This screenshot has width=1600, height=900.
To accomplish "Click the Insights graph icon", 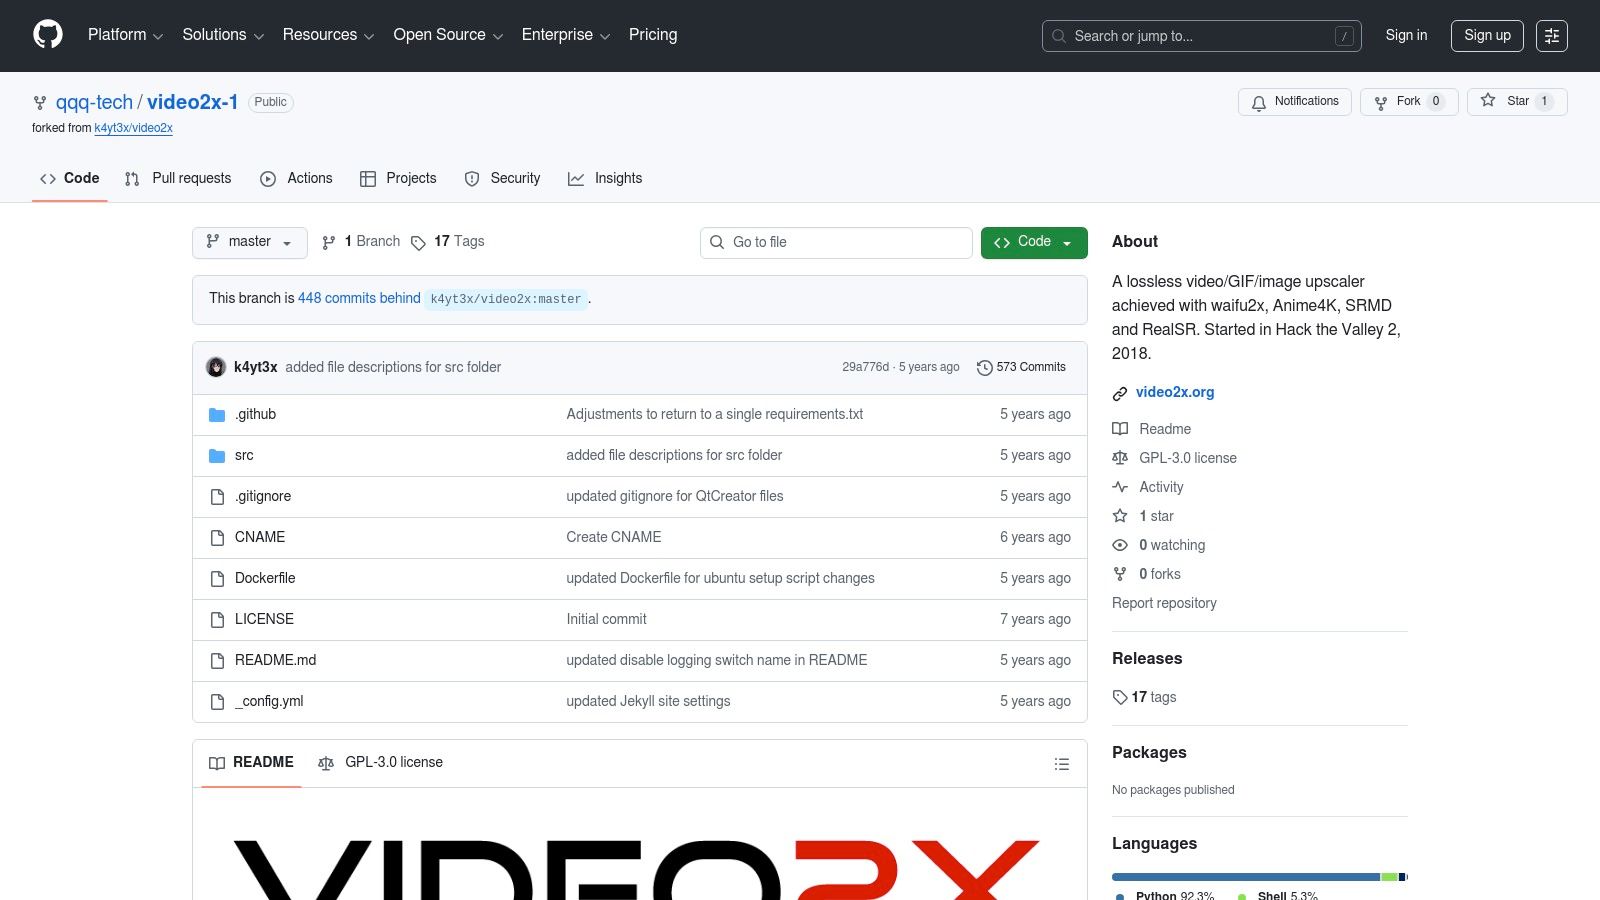I will tap(577, 178).
